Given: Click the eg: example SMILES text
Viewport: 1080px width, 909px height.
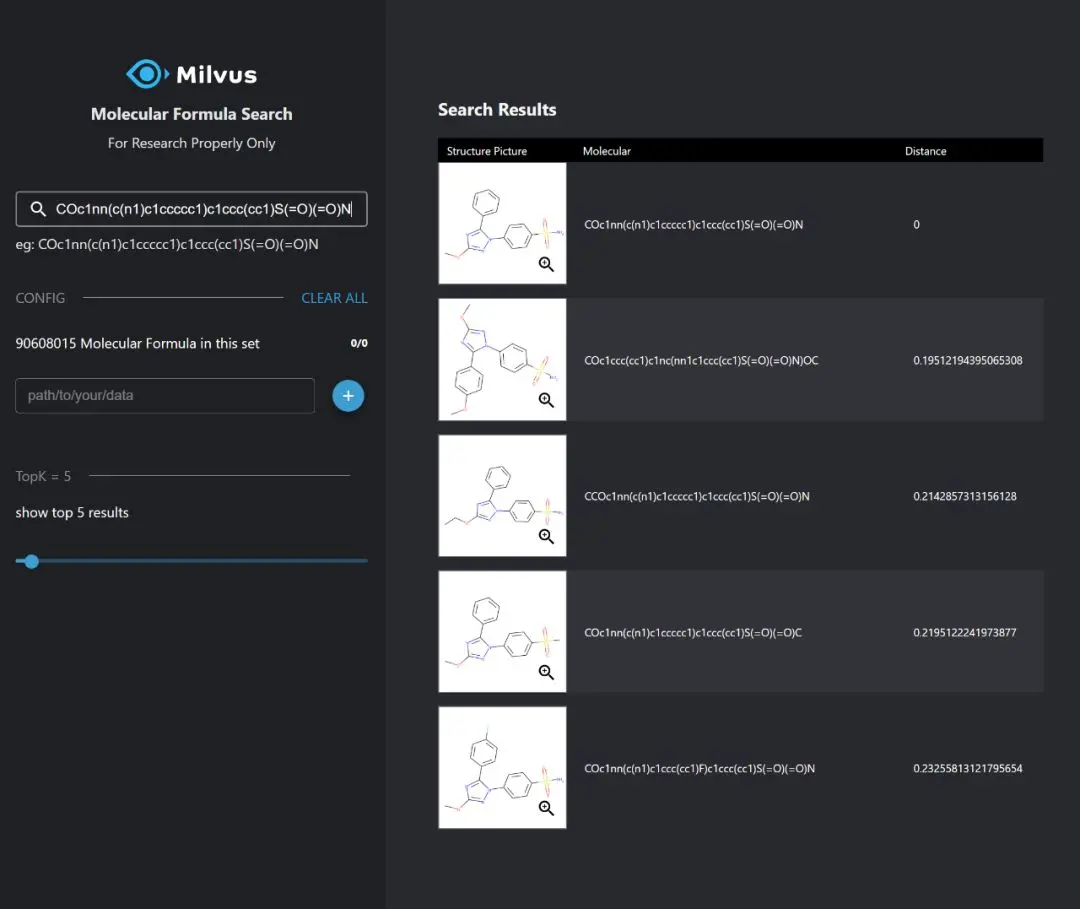Looking at the screenshot, I should [167, 244].
